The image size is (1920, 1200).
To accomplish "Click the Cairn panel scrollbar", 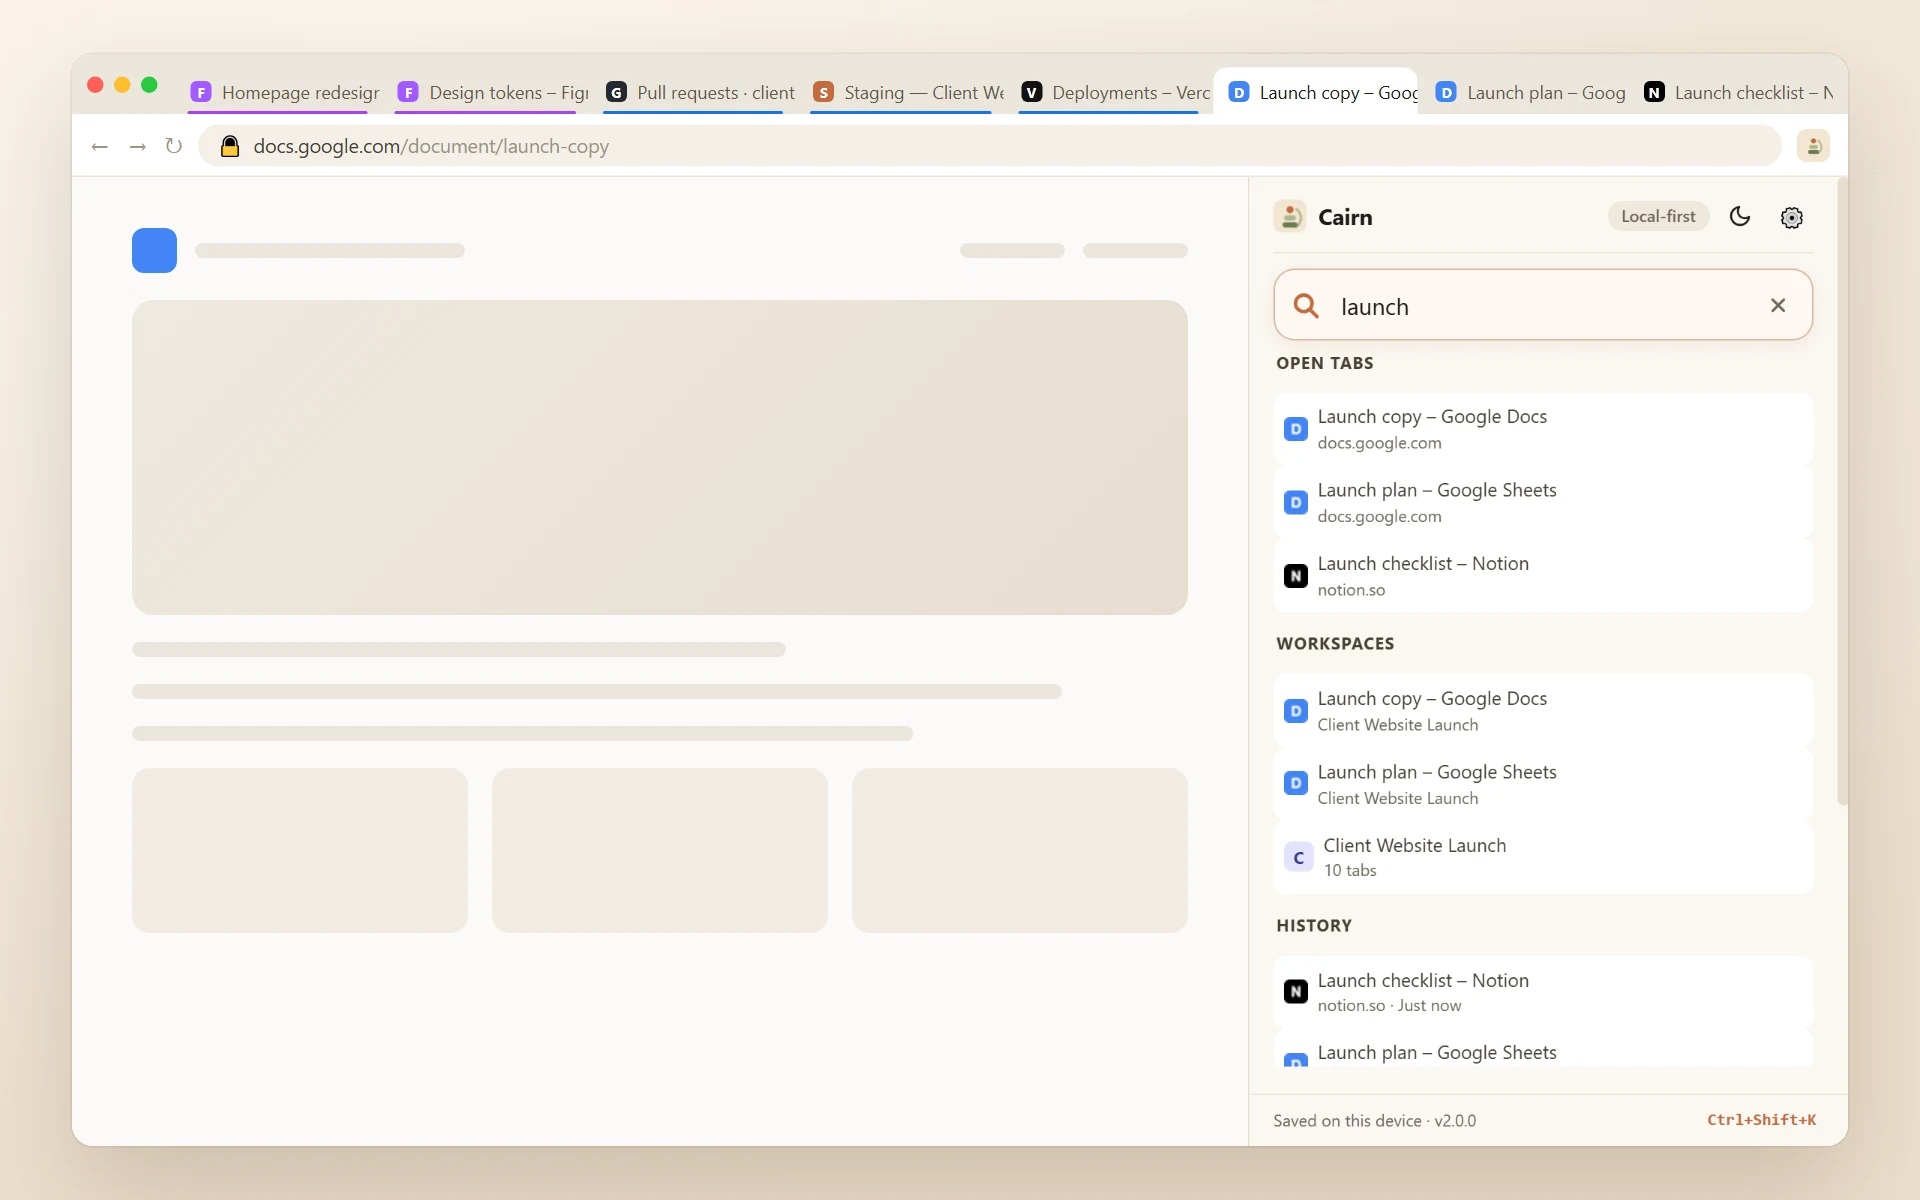I will coord(1842,491).
